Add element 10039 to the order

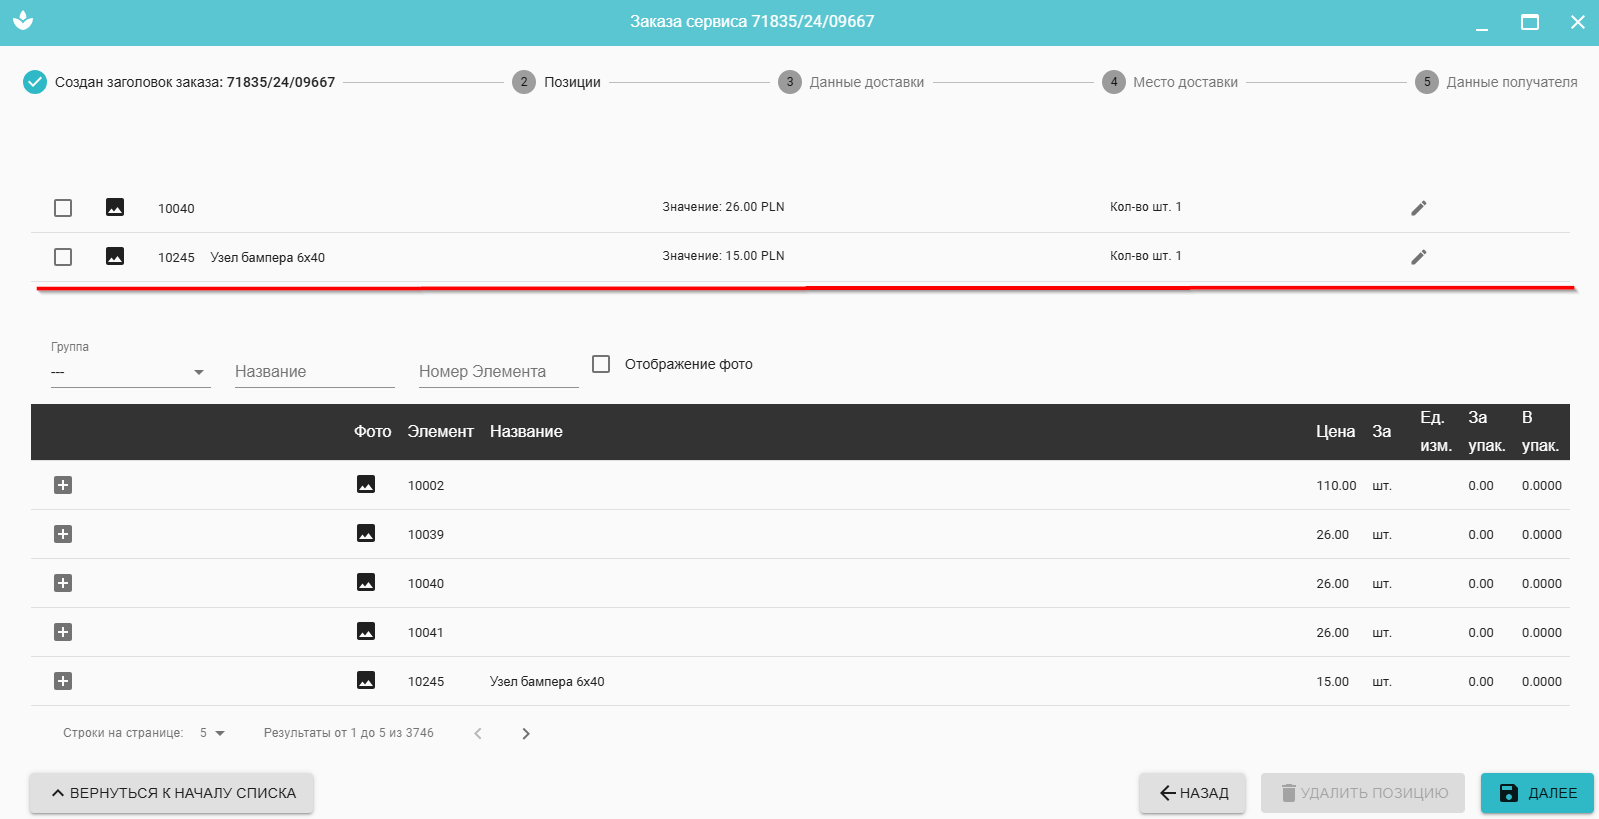(x=63, y=534)
